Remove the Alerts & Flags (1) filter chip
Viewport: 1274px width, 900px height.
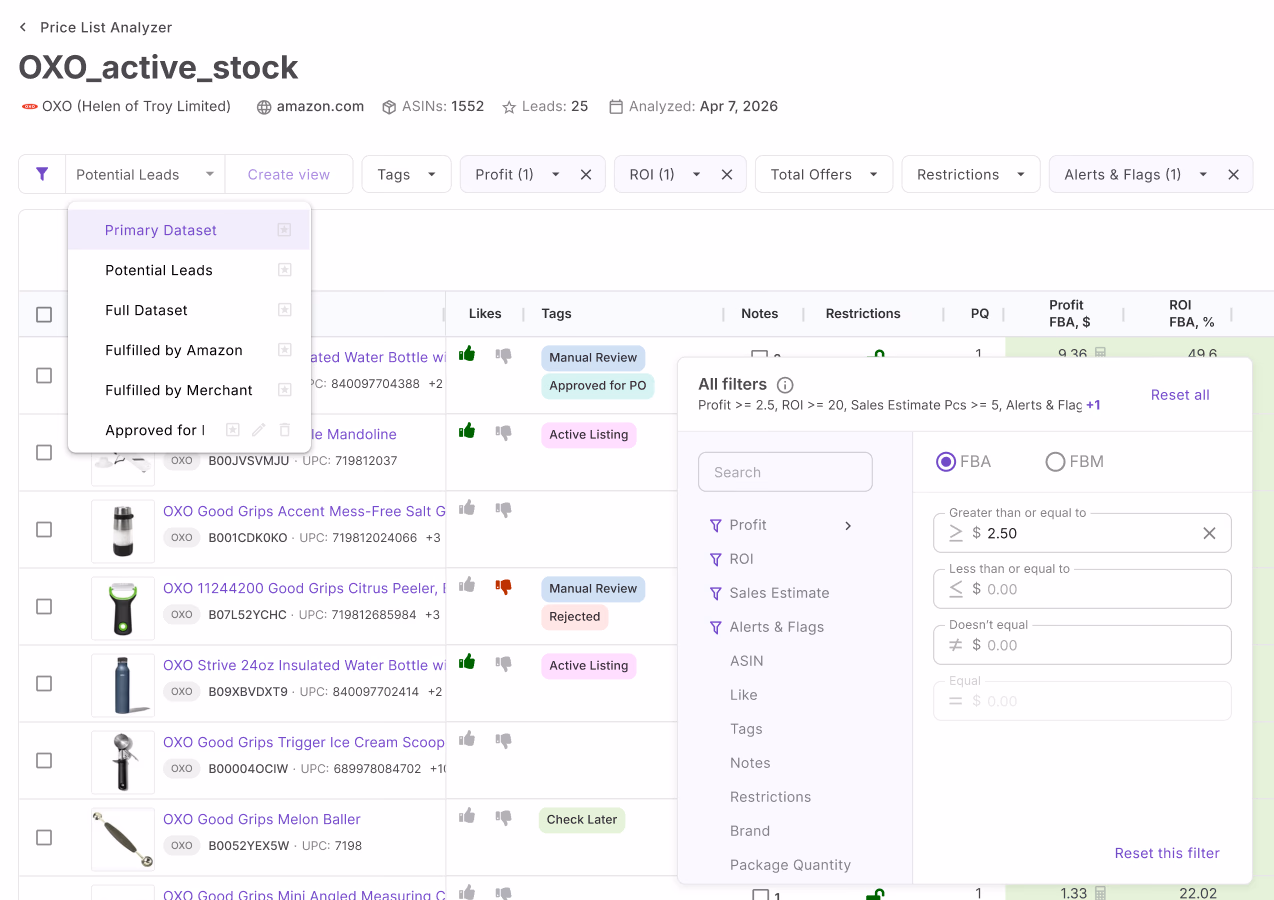coord(1234,174)
